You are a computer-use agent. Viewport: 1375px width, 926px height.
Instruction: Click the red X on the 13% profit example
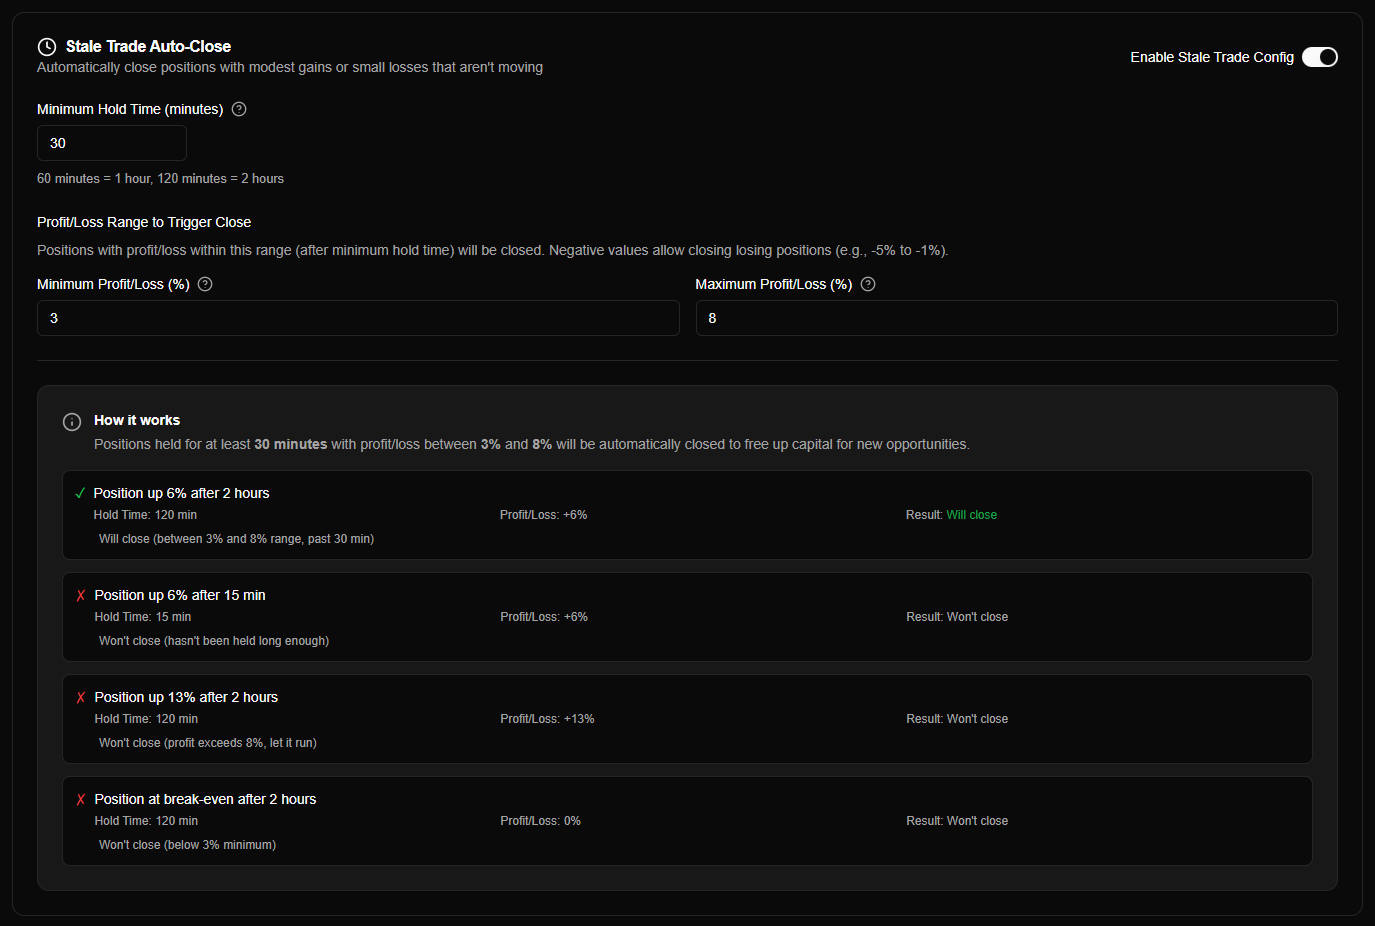tap(80, 696)
